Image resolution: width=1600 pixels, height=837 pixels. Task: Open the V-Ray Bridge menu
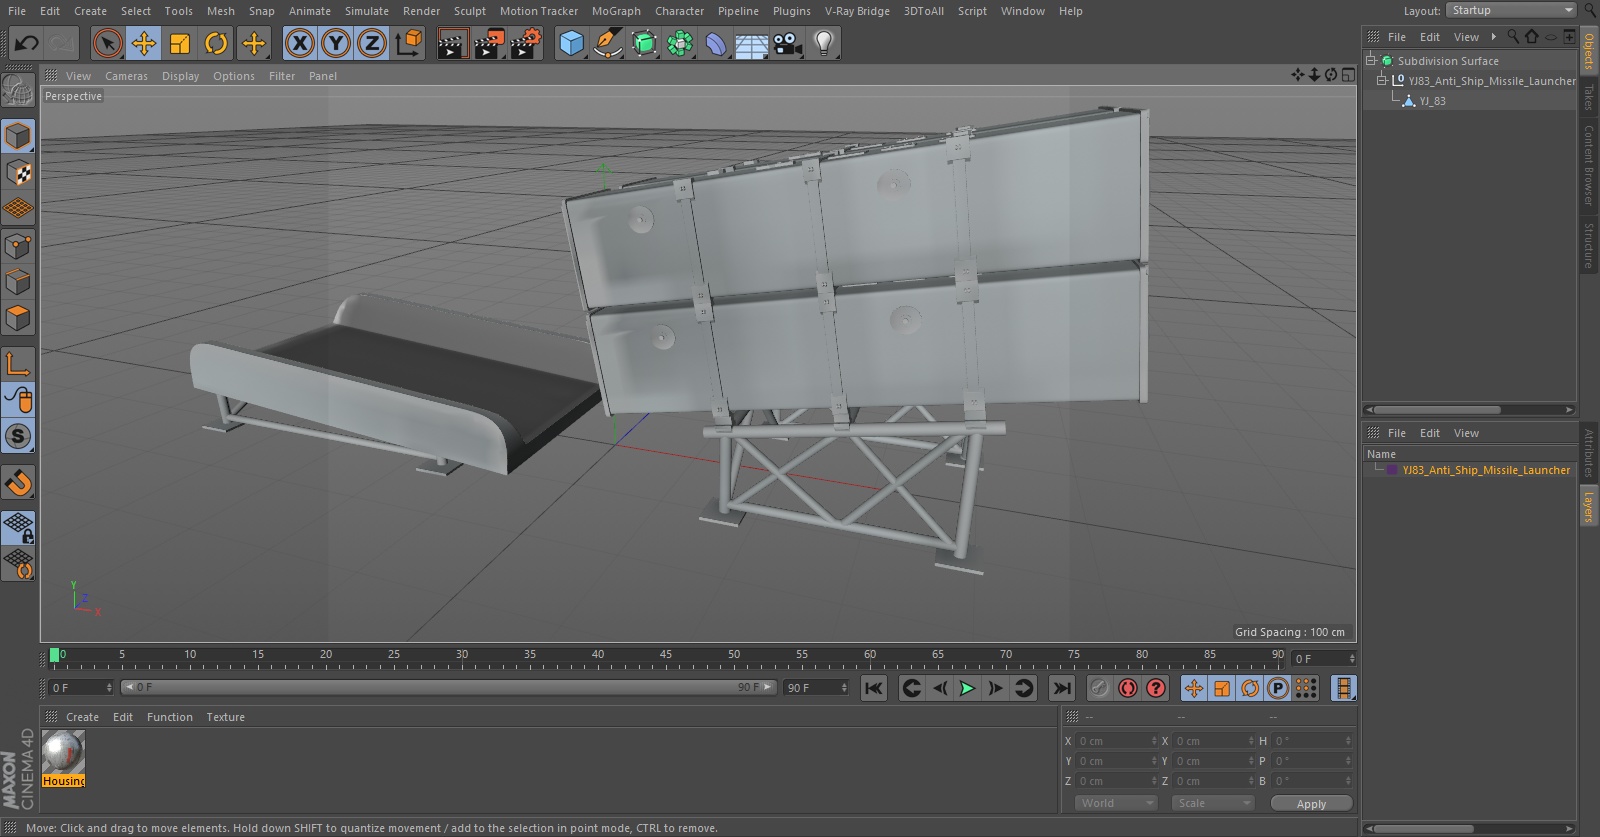(x=857, y=11)
